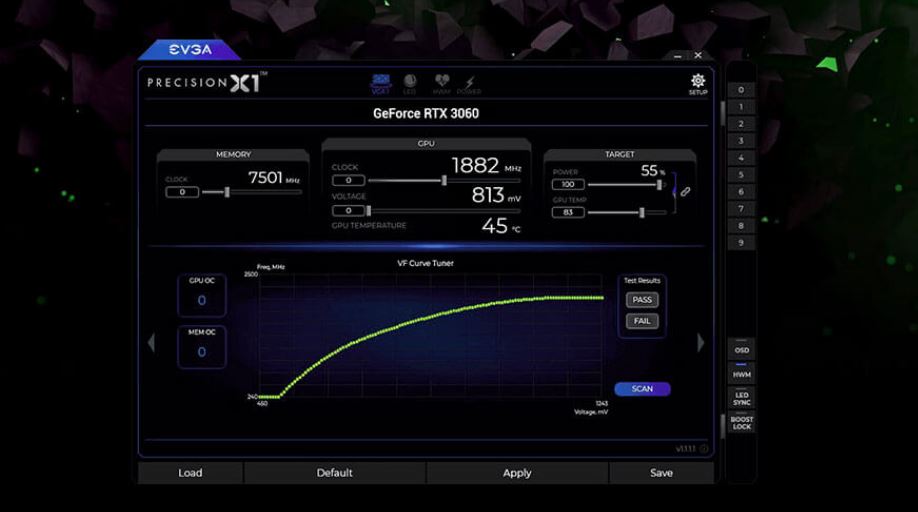Viewport: 918px width, 512px height.
Task: Select profile slot 7
Action: coord(741,209)
